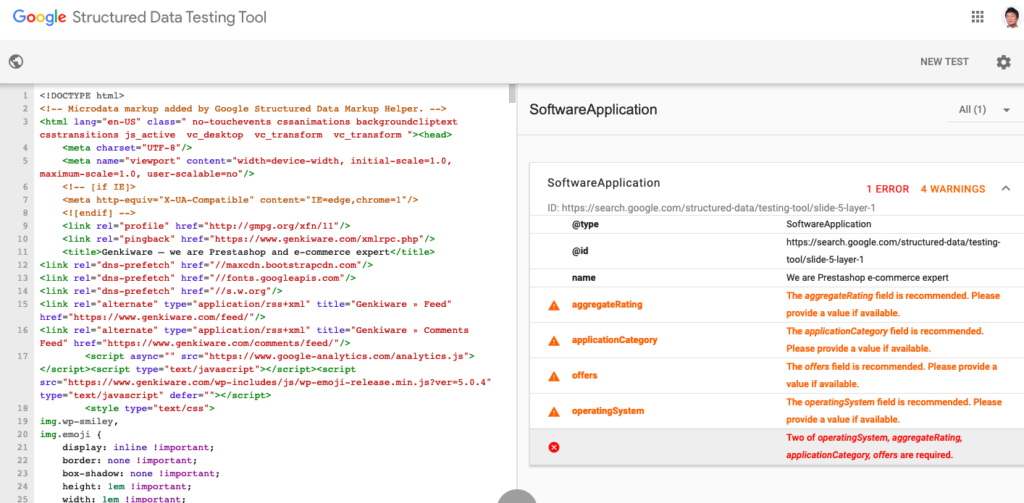Open the Google apps grid icon
The height and width of the screenshot is (503, 1024).
click(x=978, y=17)
